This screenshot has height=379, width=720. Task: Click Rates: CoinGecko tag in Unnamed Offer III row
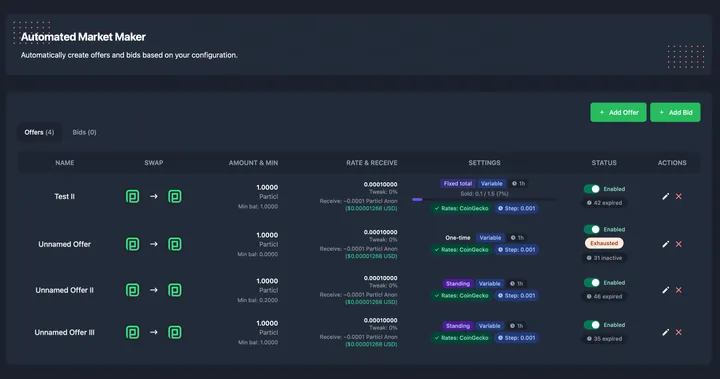pos(462,338)
